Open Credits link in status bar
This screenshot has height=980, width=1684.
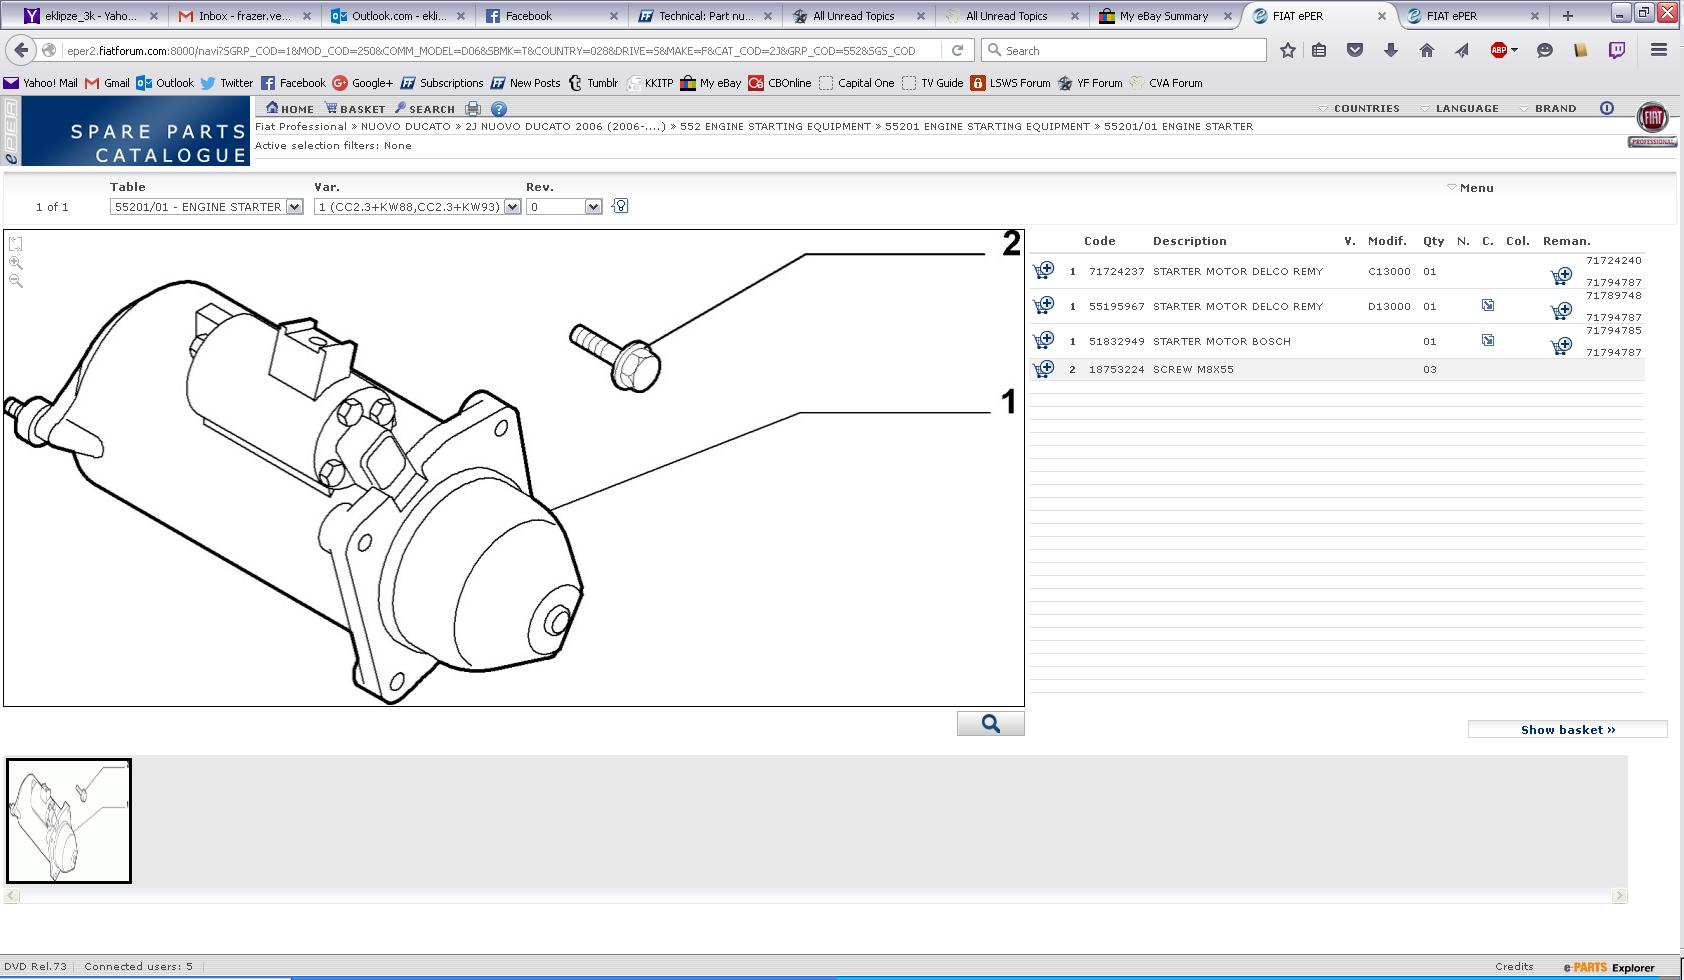pyautogui.click(x=1514, y=966)
